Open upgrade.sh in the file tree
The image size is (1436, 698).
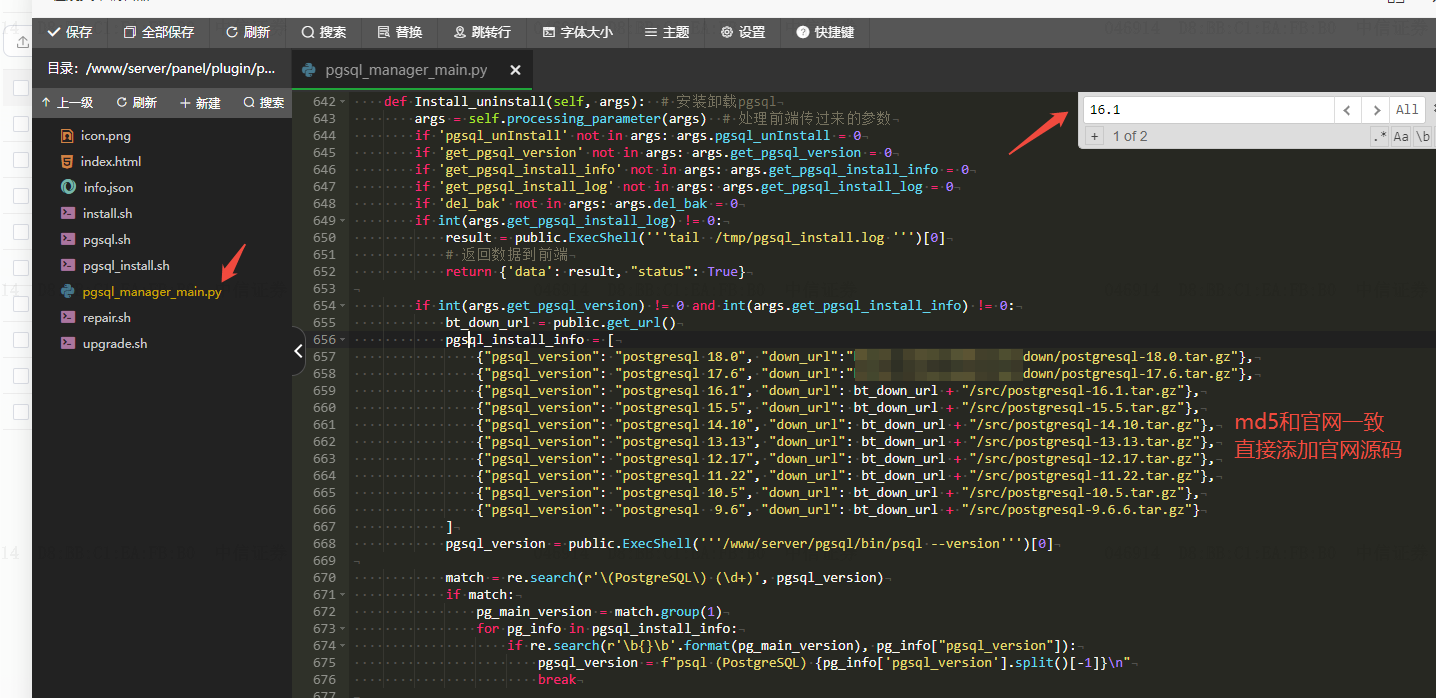click(x=114, y=343)
